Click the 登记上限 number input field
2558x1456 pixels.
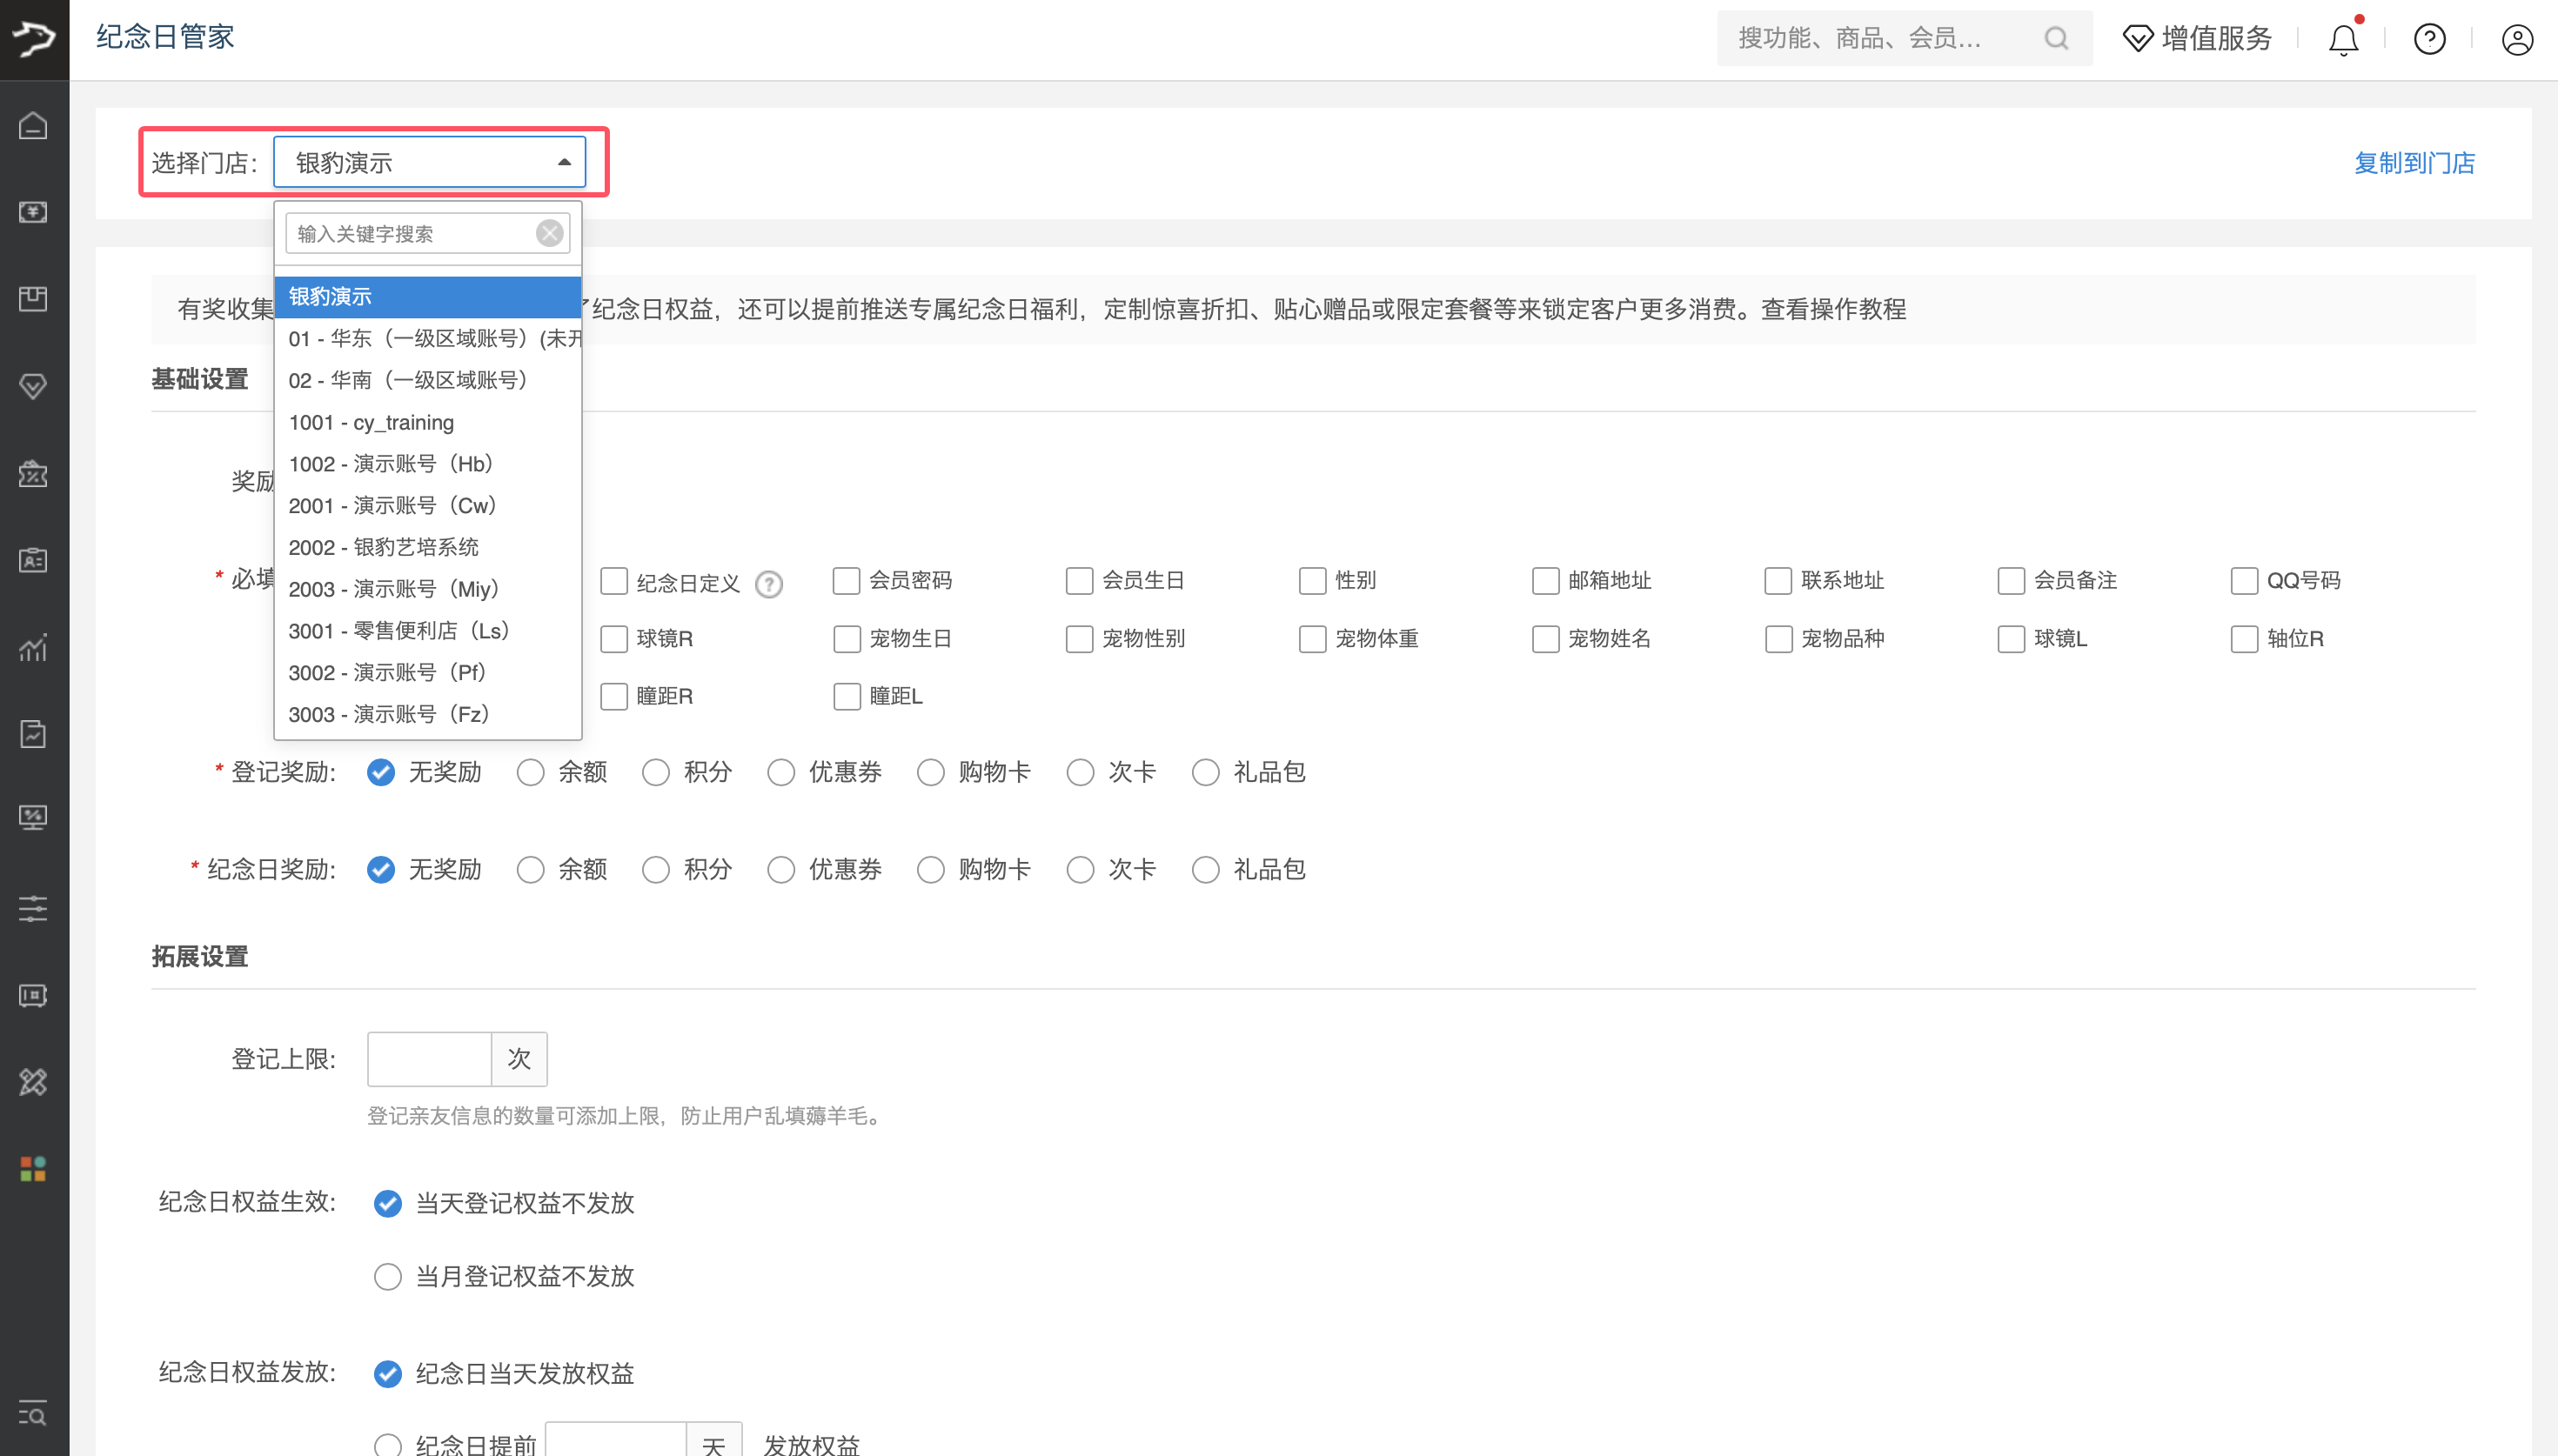(428, 1058)
